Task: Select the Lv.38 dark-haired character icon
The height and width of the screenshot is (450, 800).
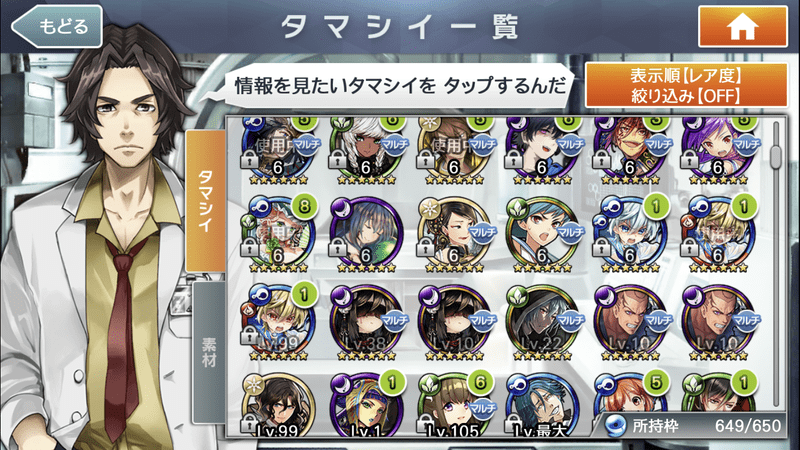Action: click(366, 321)
